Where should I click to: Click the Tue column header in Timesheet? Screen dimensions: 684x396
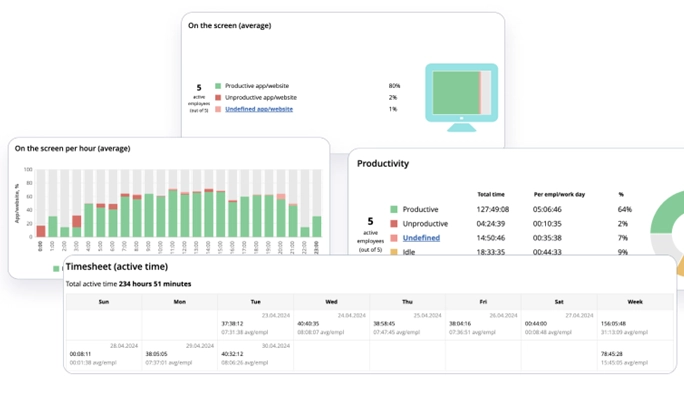(256, 302)
